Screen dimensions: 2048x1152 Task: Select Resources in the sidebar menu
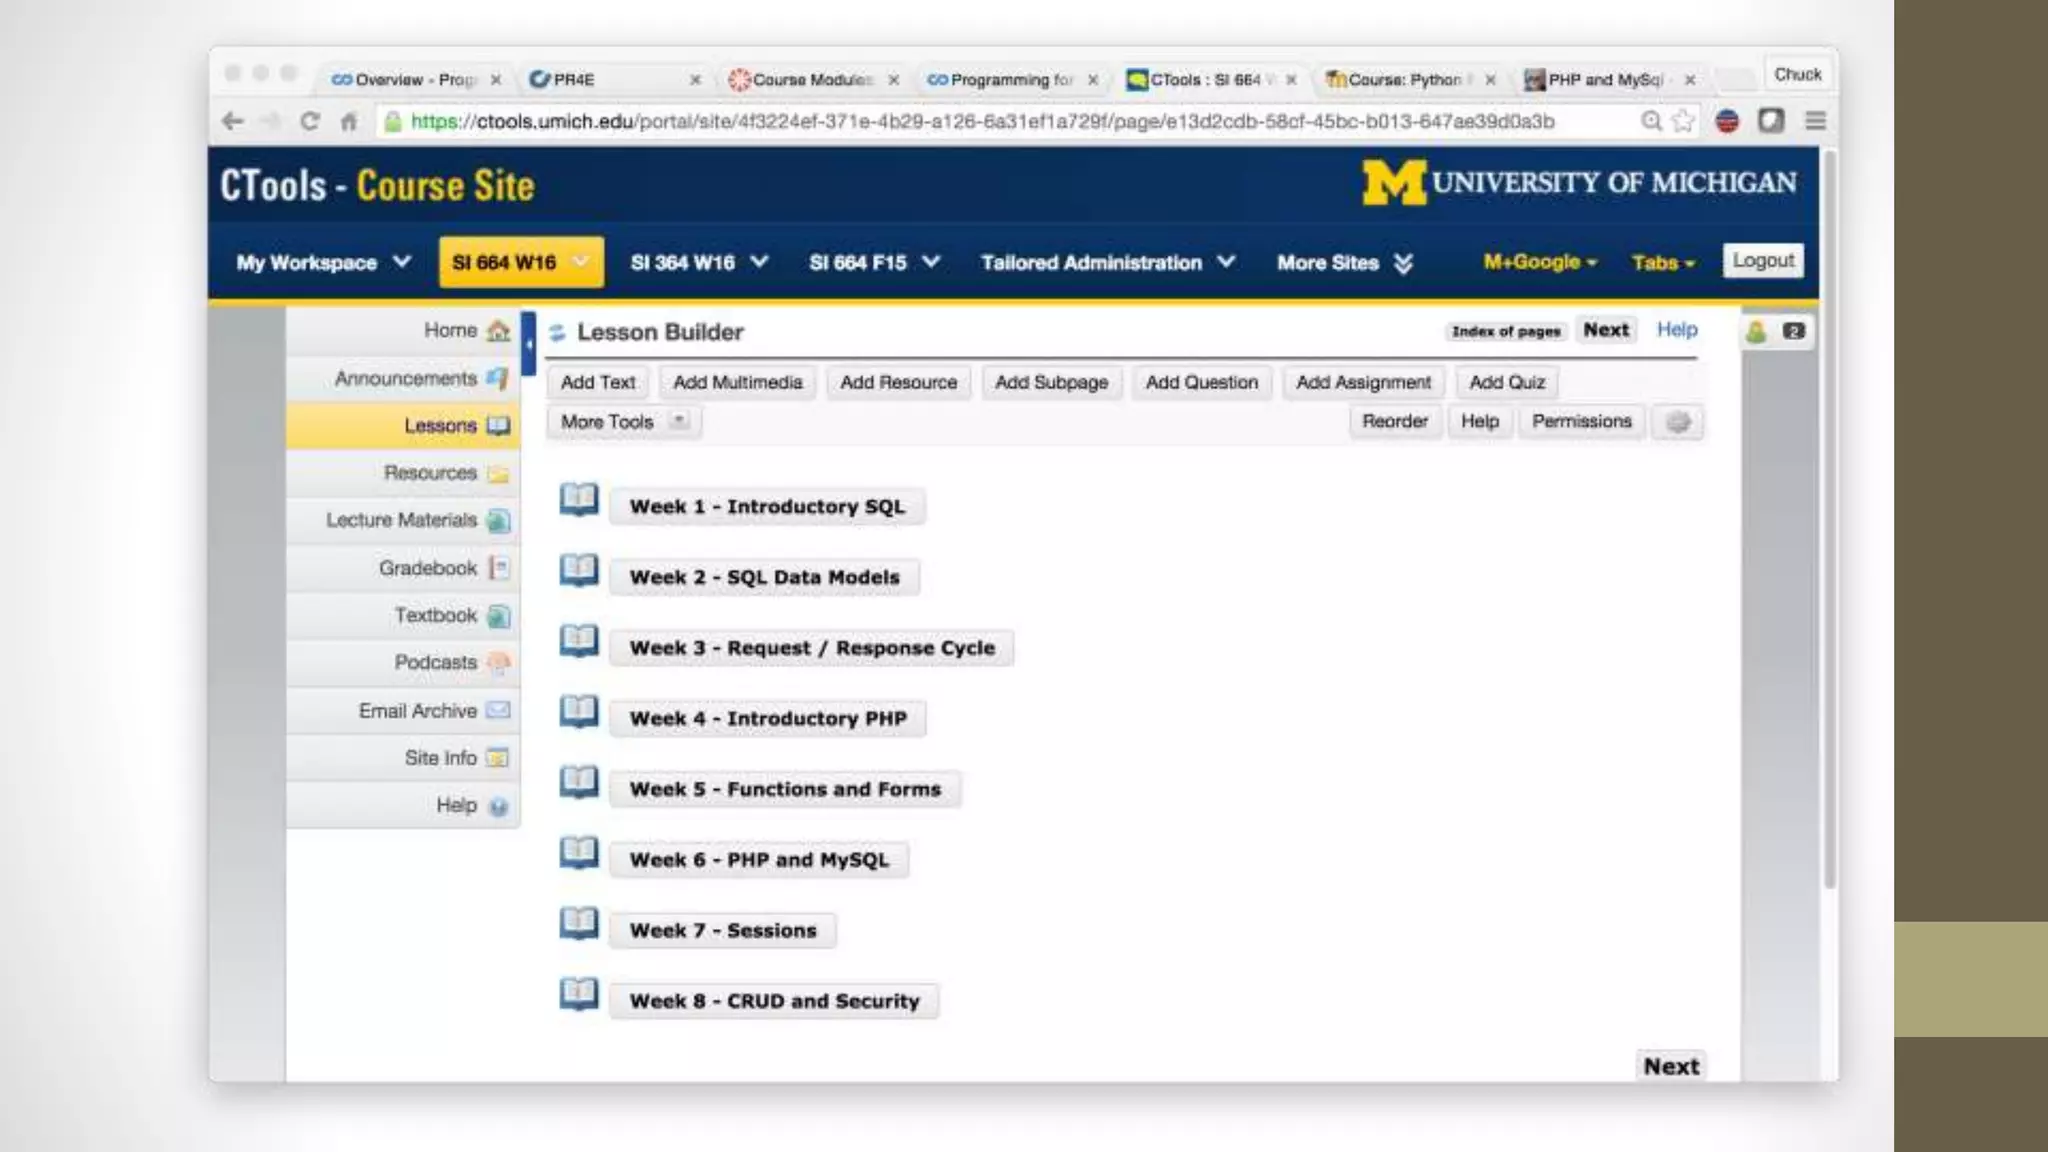click(430, 473)
